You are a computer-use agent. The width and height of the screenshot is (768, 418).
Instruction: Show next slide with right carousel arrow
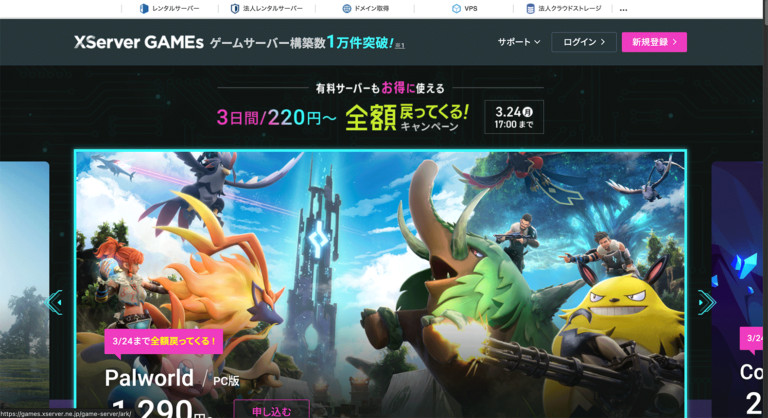(x=707, y=302)
